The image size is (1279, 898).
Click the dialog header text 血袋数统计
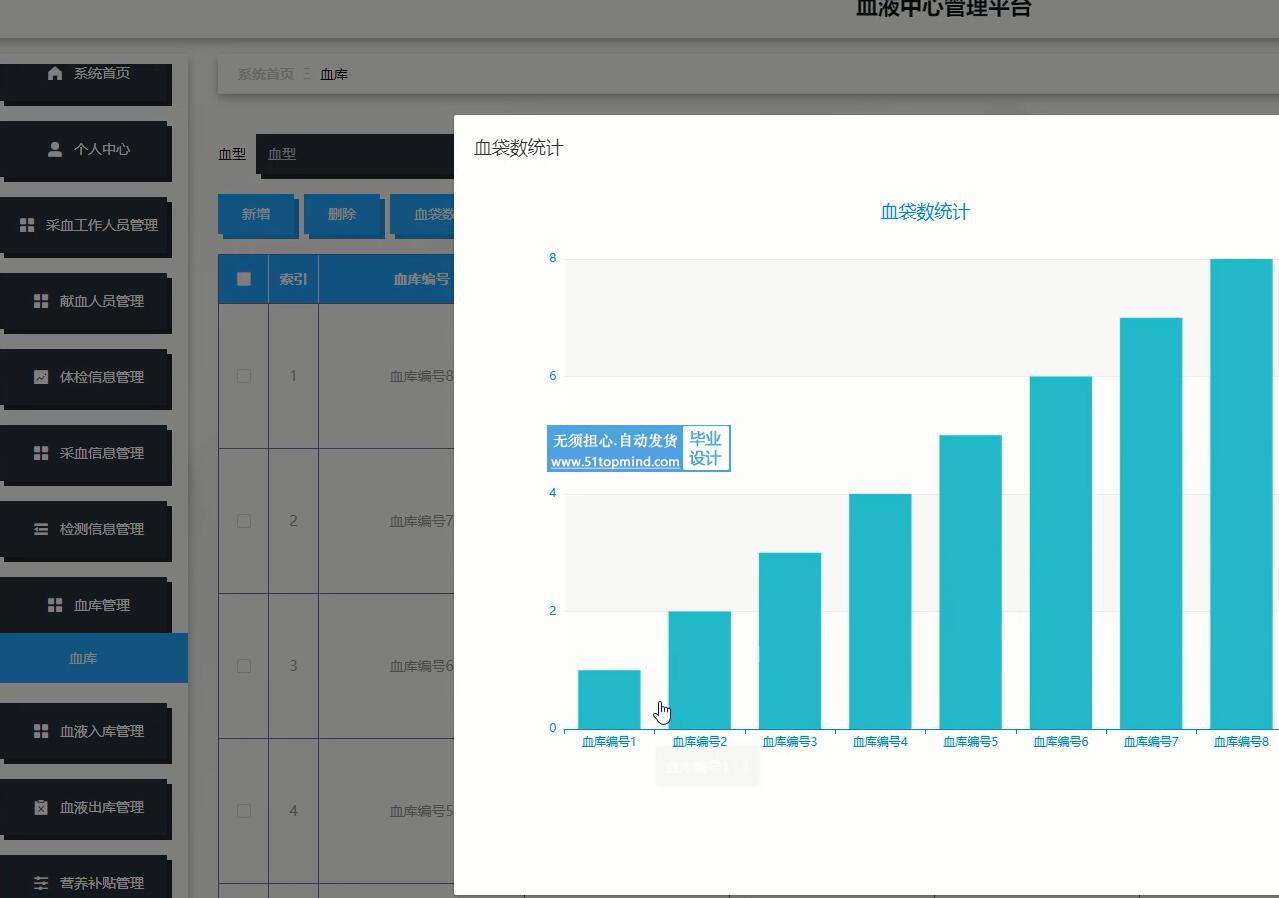[519, 148]
